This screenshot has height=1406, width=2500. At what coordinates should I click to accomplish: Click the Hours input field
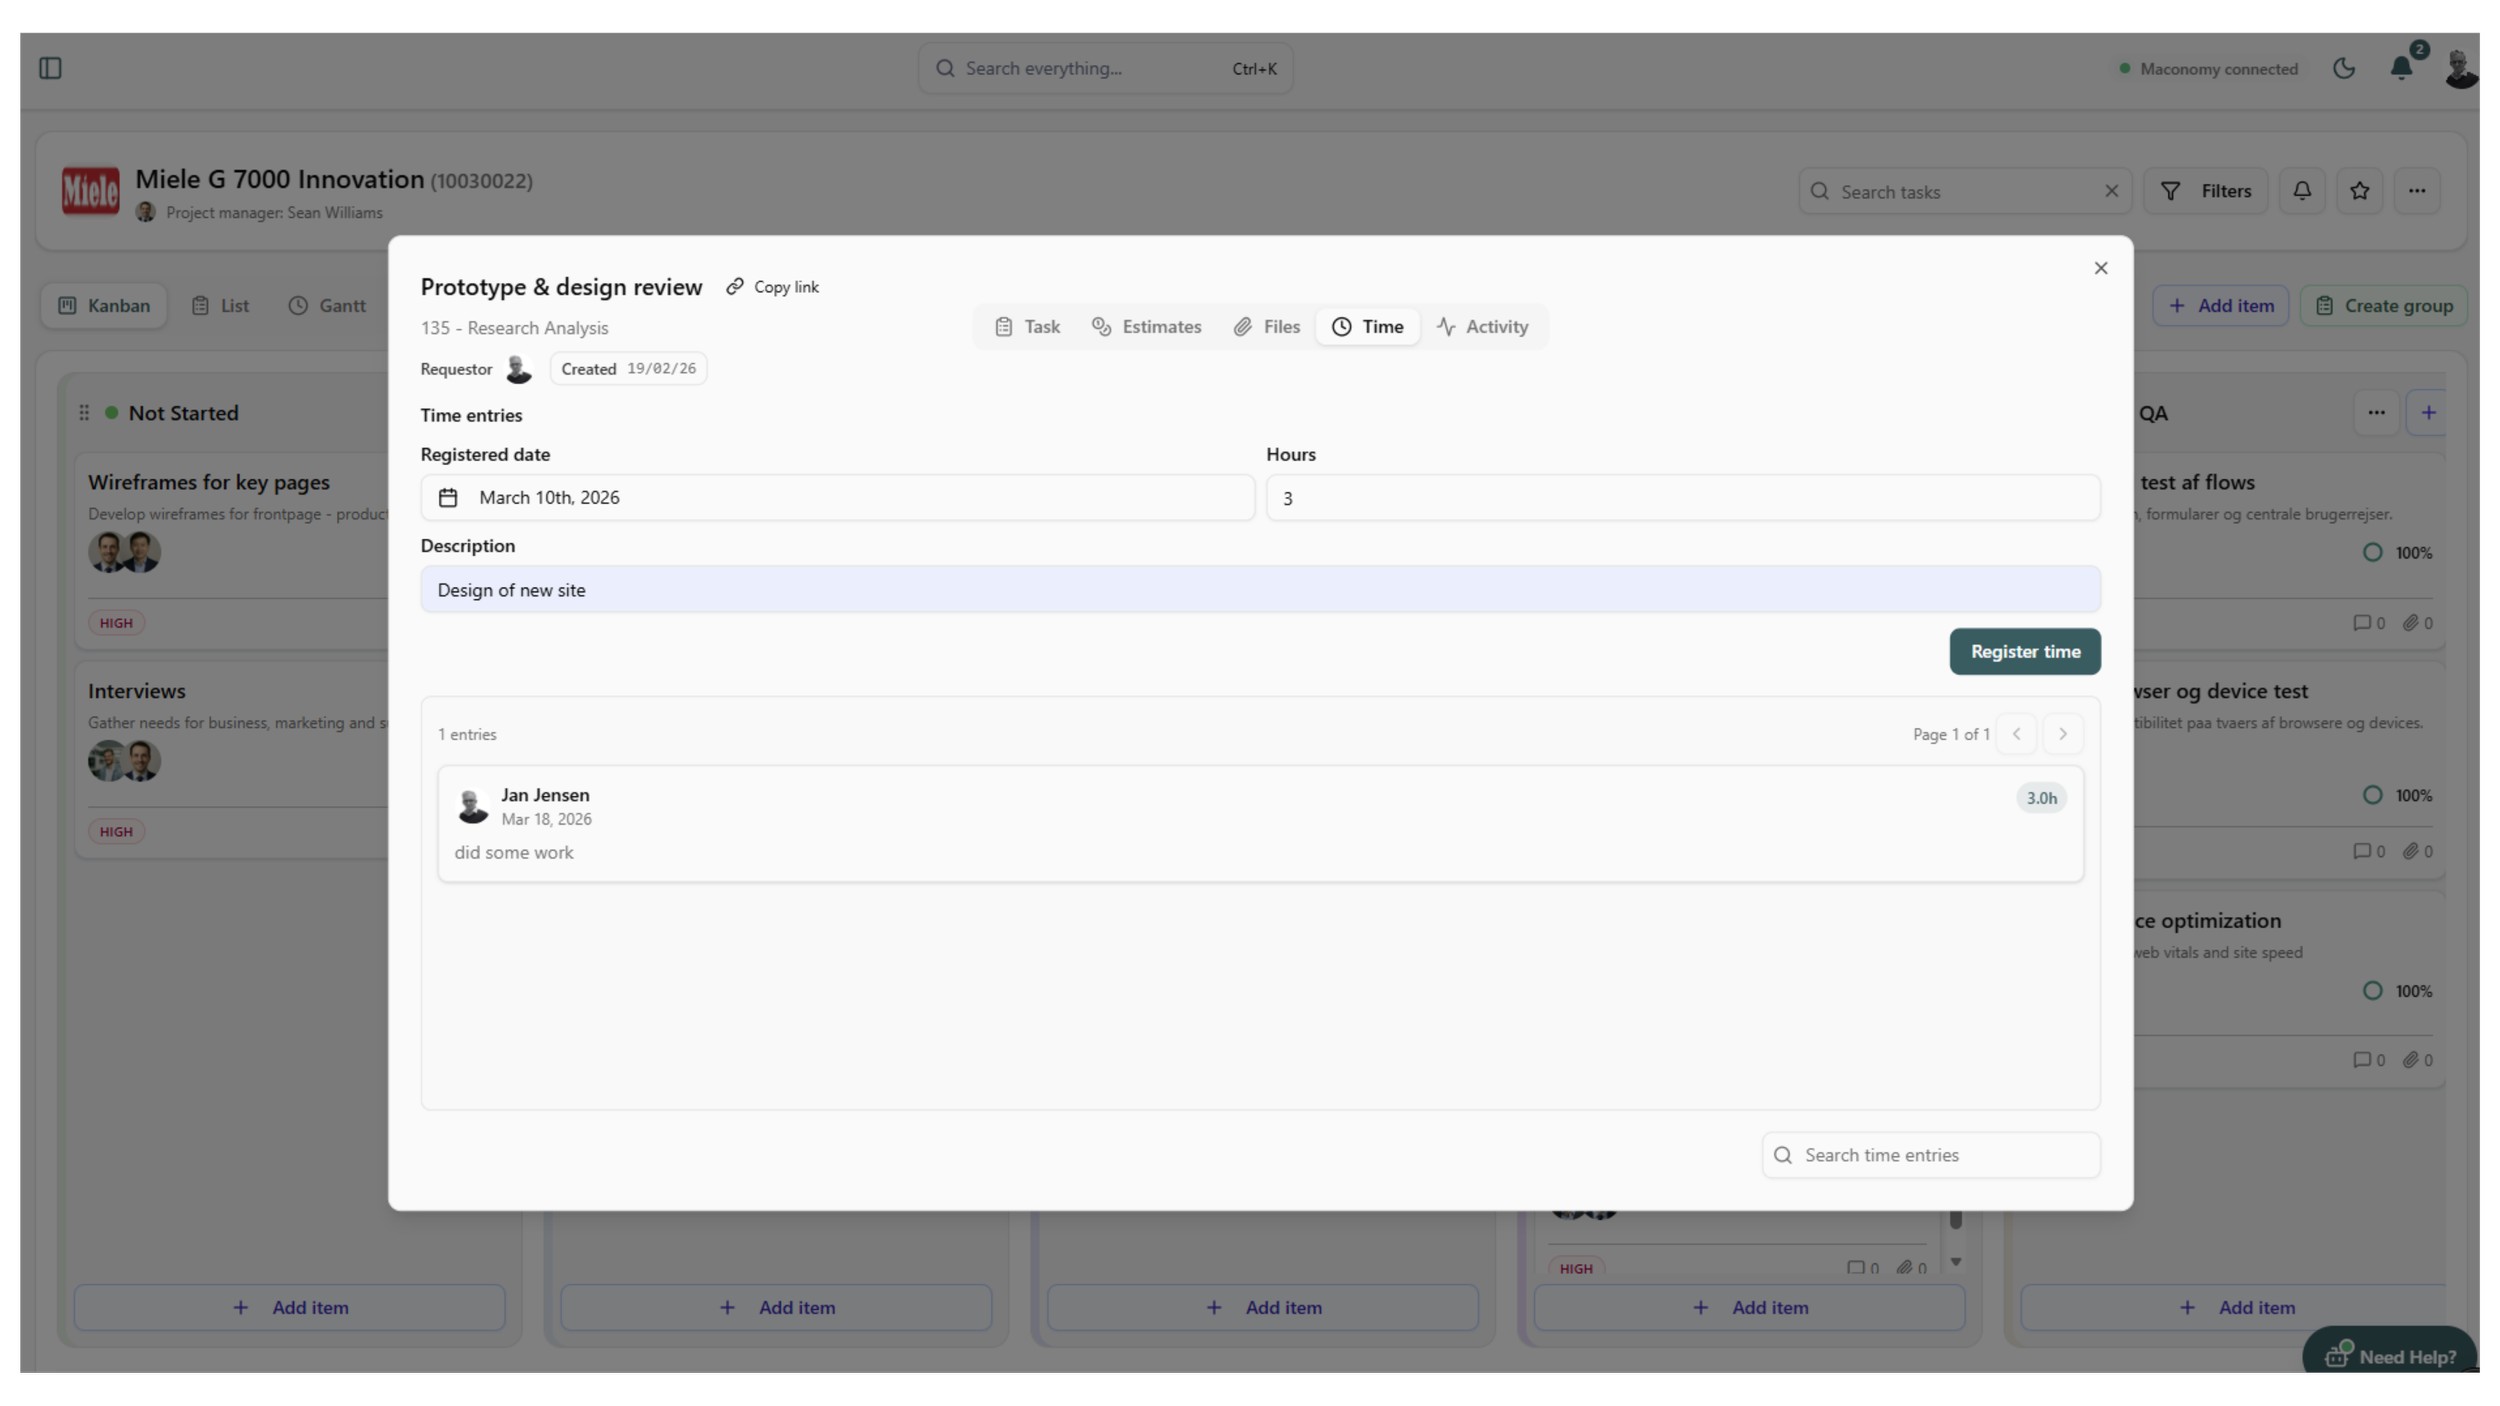click(1682, 498)
